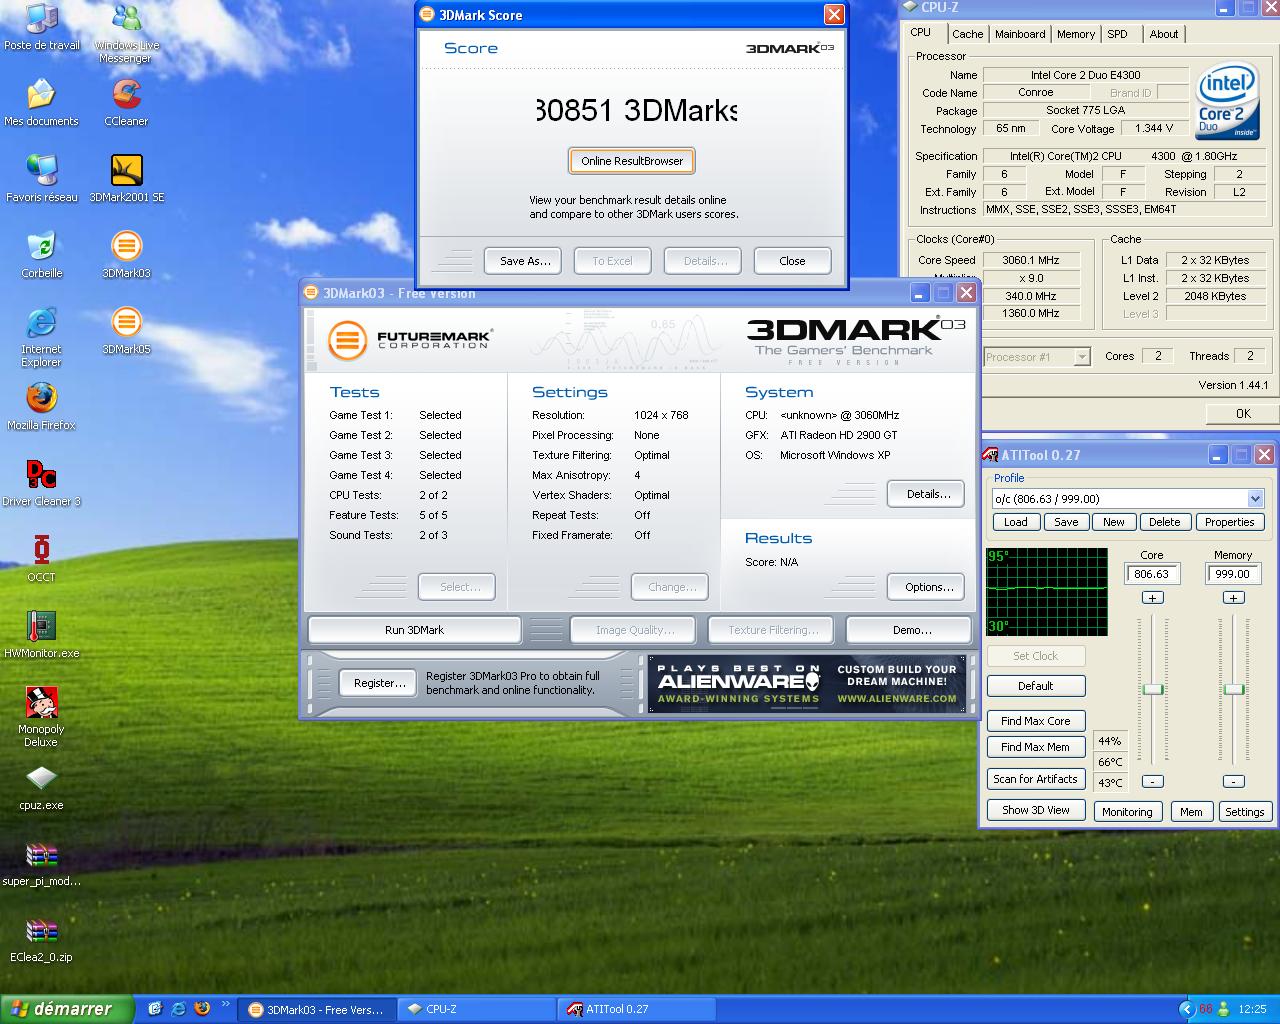Viewport: 1280px width, 1024px height.
Task: Switch to the SPD tab in CPU-Z
Action: [1117, 34]
